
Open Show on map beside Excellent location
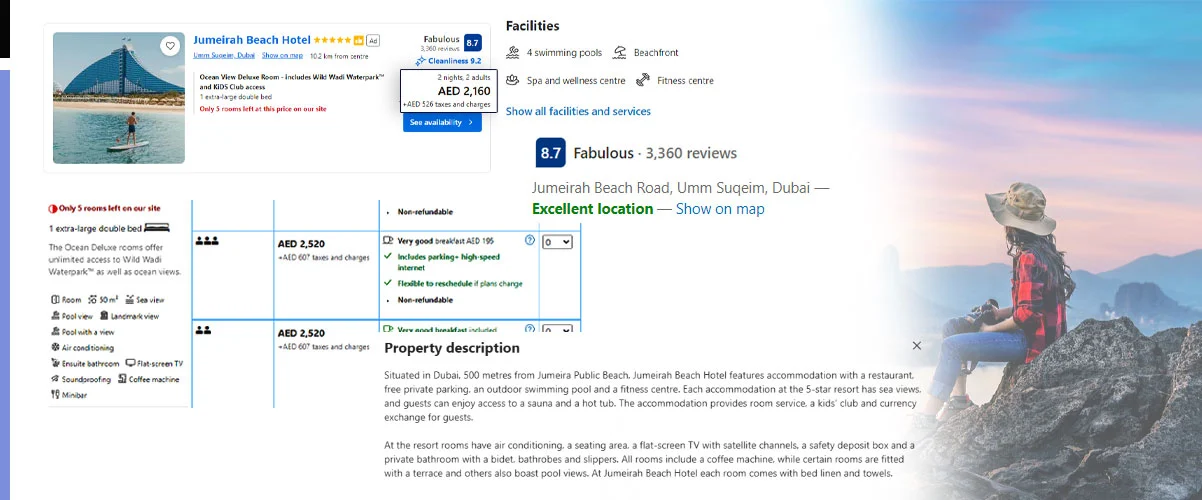click(x=720, y=209)
